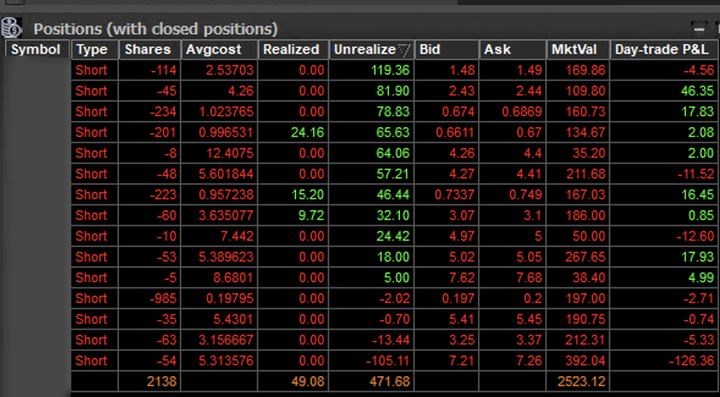The width and height of the screenshot is (720, 397).
Task: Sort by the Shares column header
Action: 150,50
